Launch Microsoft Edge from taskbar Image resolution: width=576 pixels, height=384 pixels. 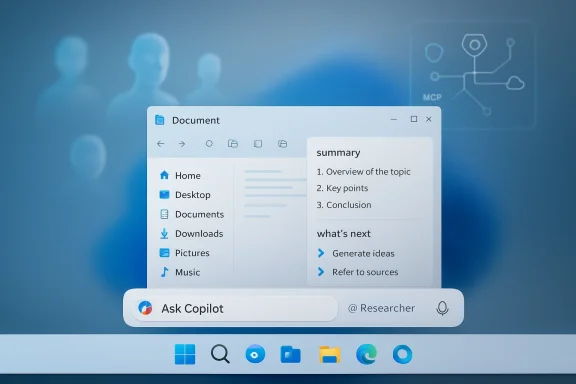click(366, 354)
